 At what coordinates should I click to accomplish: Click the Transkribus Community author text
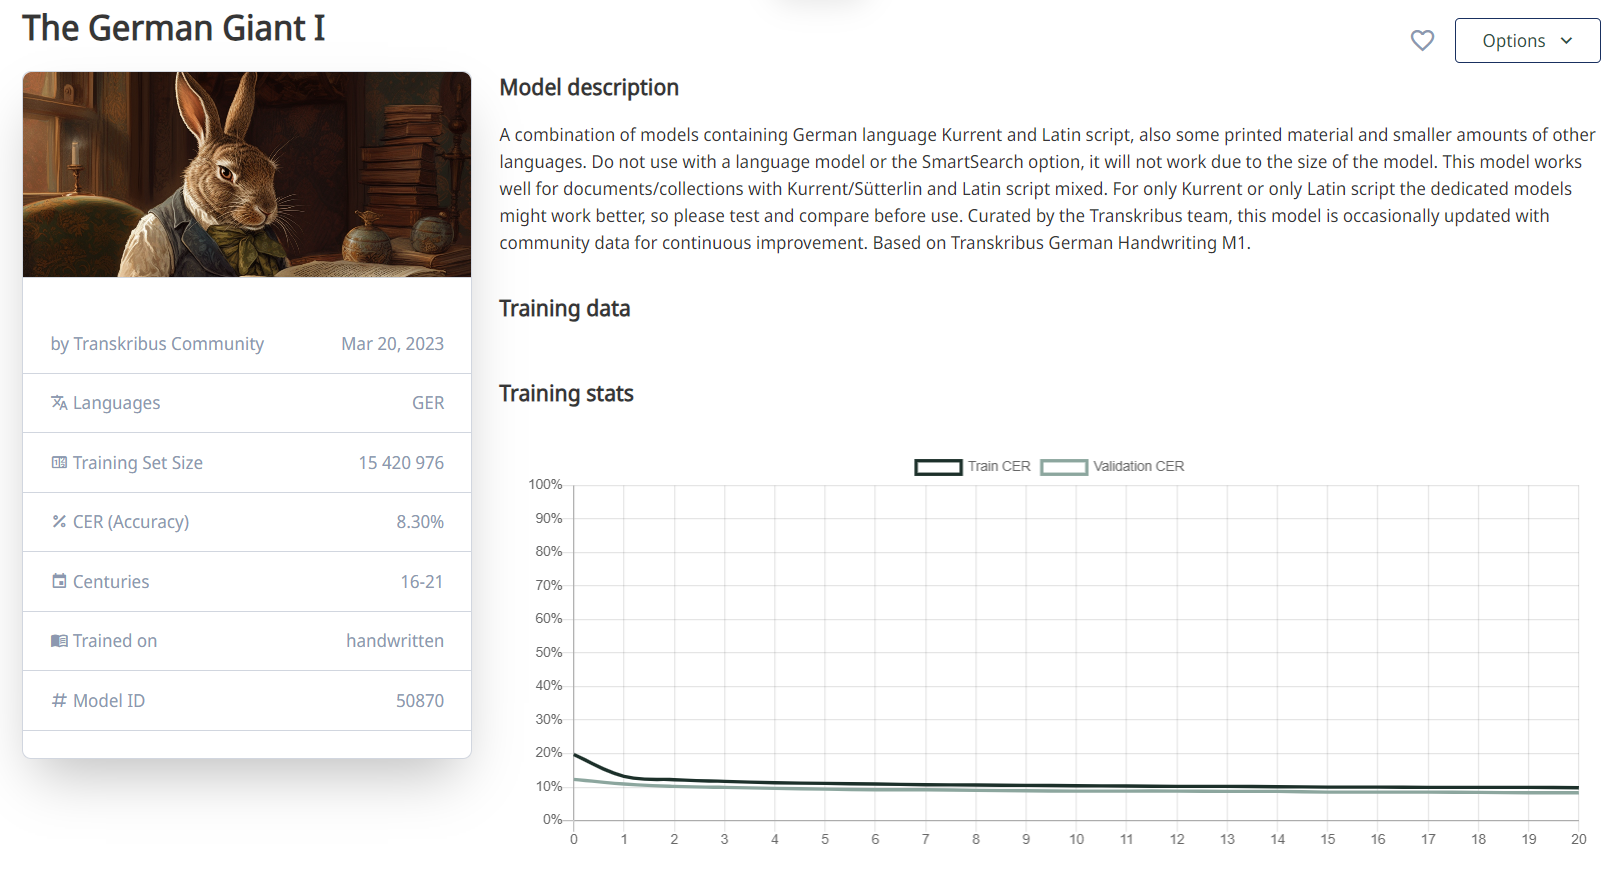pos(168,344)
